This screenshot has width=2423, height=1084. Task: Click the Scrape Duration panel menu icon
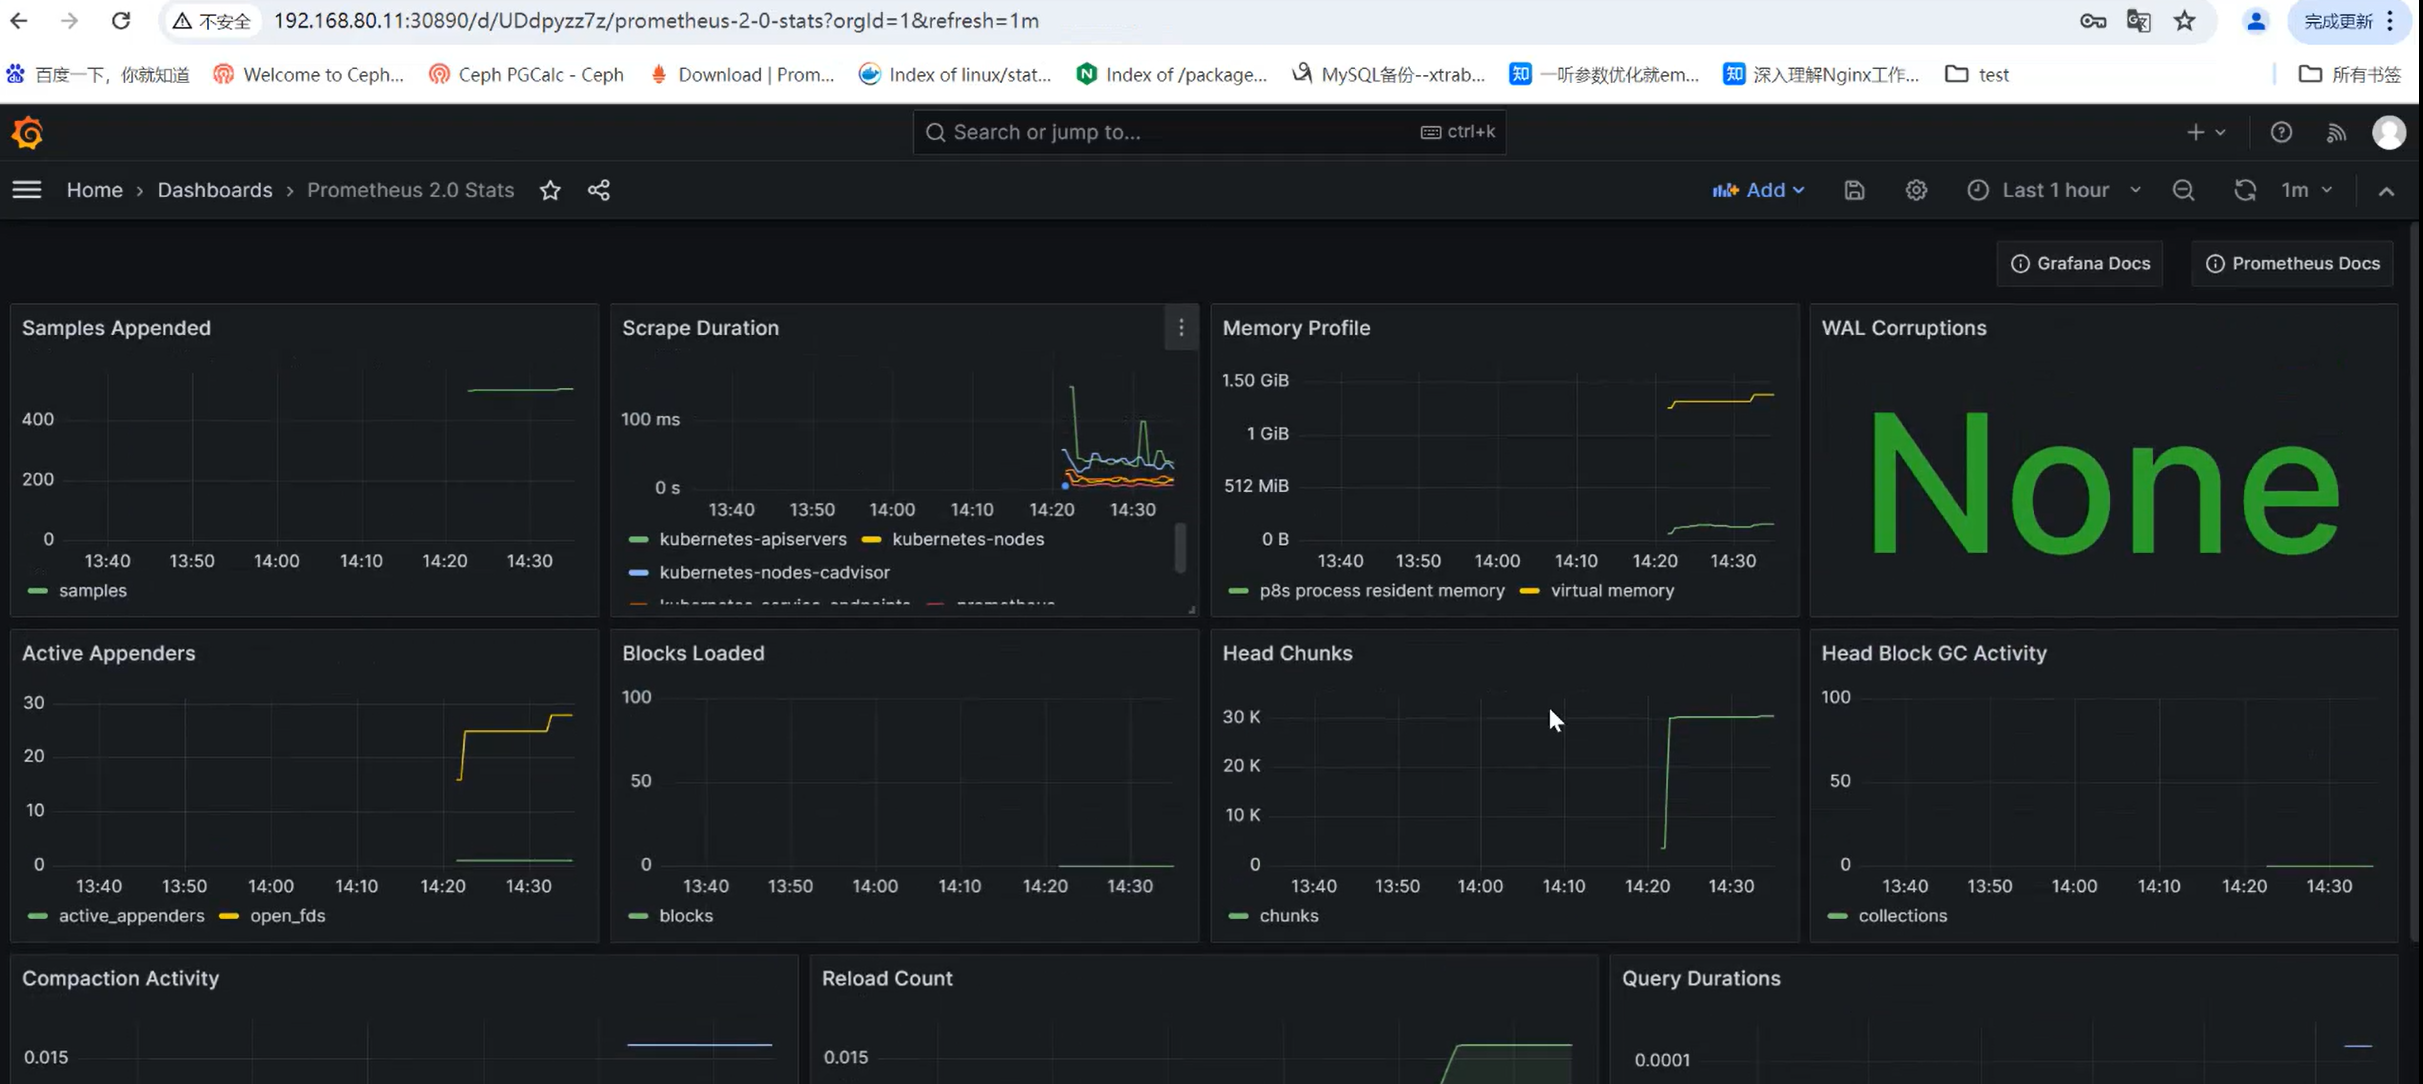pyautogui.click(x=1181, y=328)
